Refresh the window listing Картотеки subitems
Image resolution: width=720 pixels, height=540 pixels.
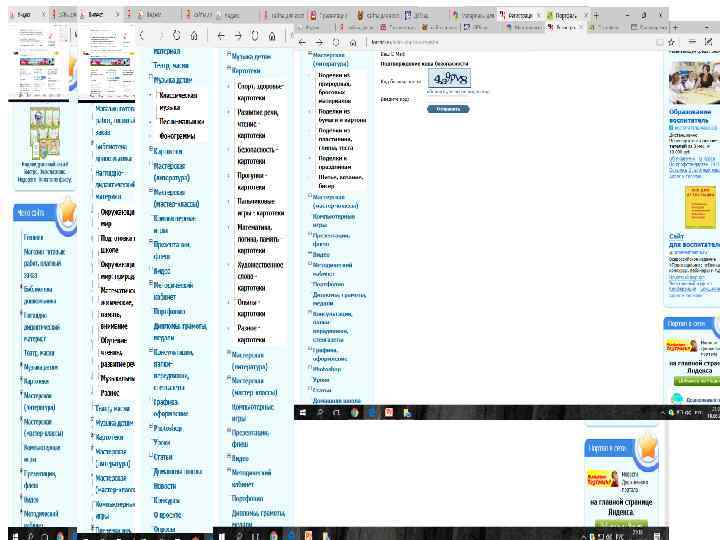255,35
